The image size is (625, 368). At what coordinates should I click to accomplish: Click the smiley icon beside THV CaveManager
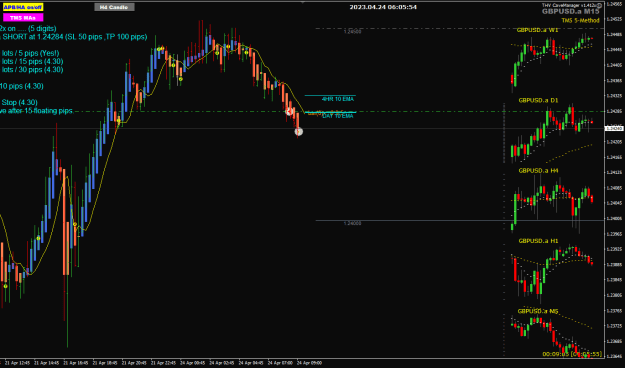pyautogui.click(x=599, y=6)
